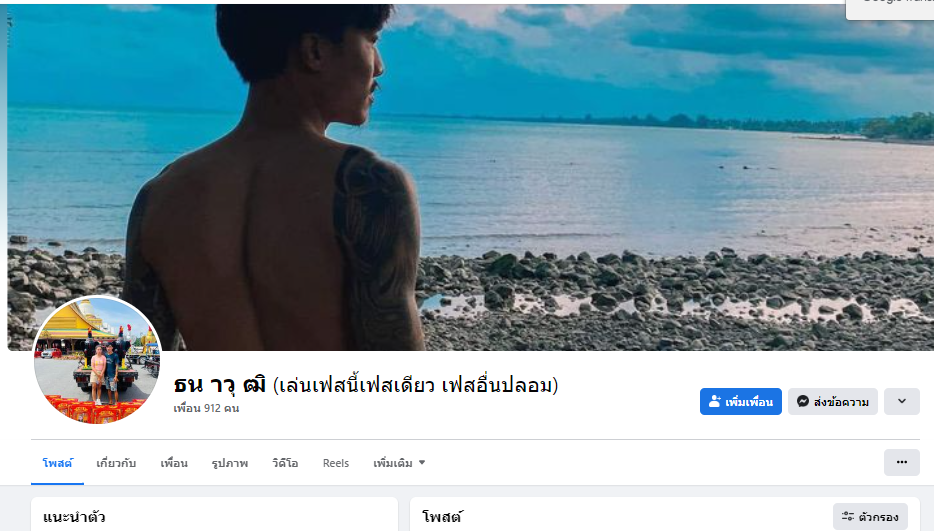Open the โพสต์ tab
The width and height of the screenshot is (934, 531).
click(57, 463)
